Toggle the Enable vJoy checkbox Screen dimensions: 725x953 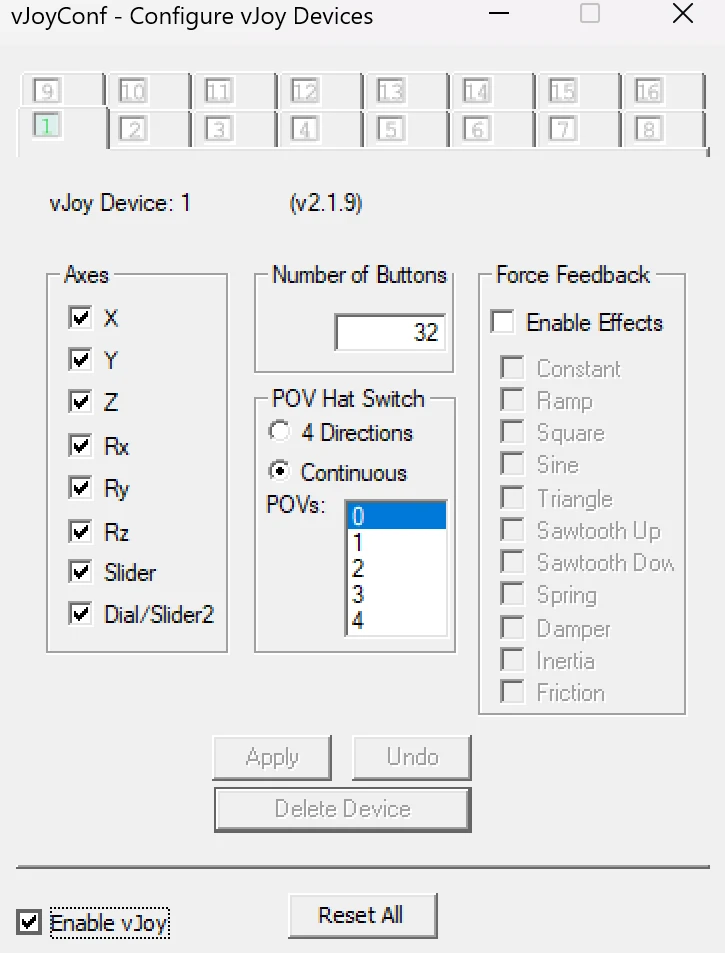[30, 922]
